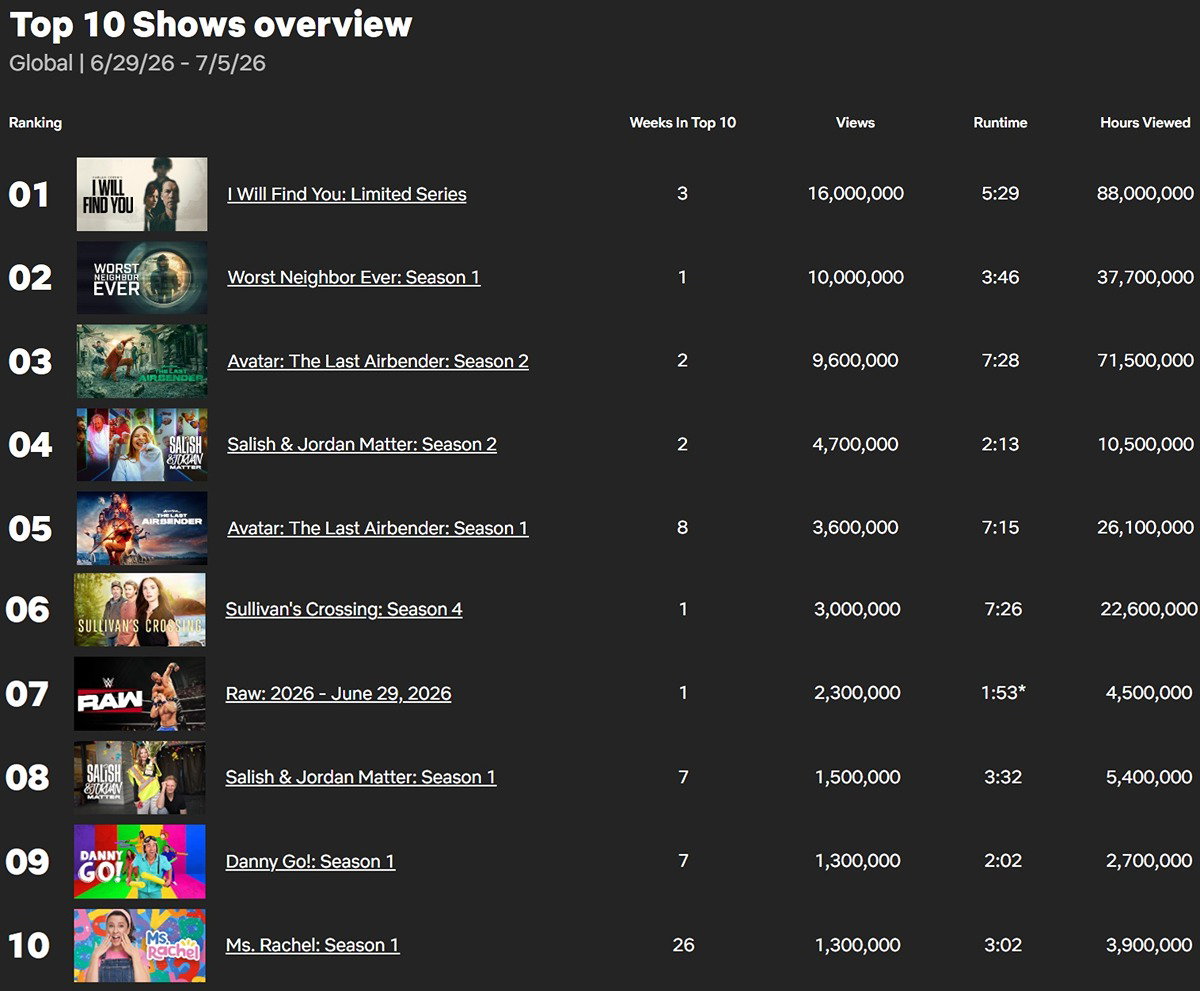
Task: Click the Hours Viewed column header
Action: [1145, 122]
